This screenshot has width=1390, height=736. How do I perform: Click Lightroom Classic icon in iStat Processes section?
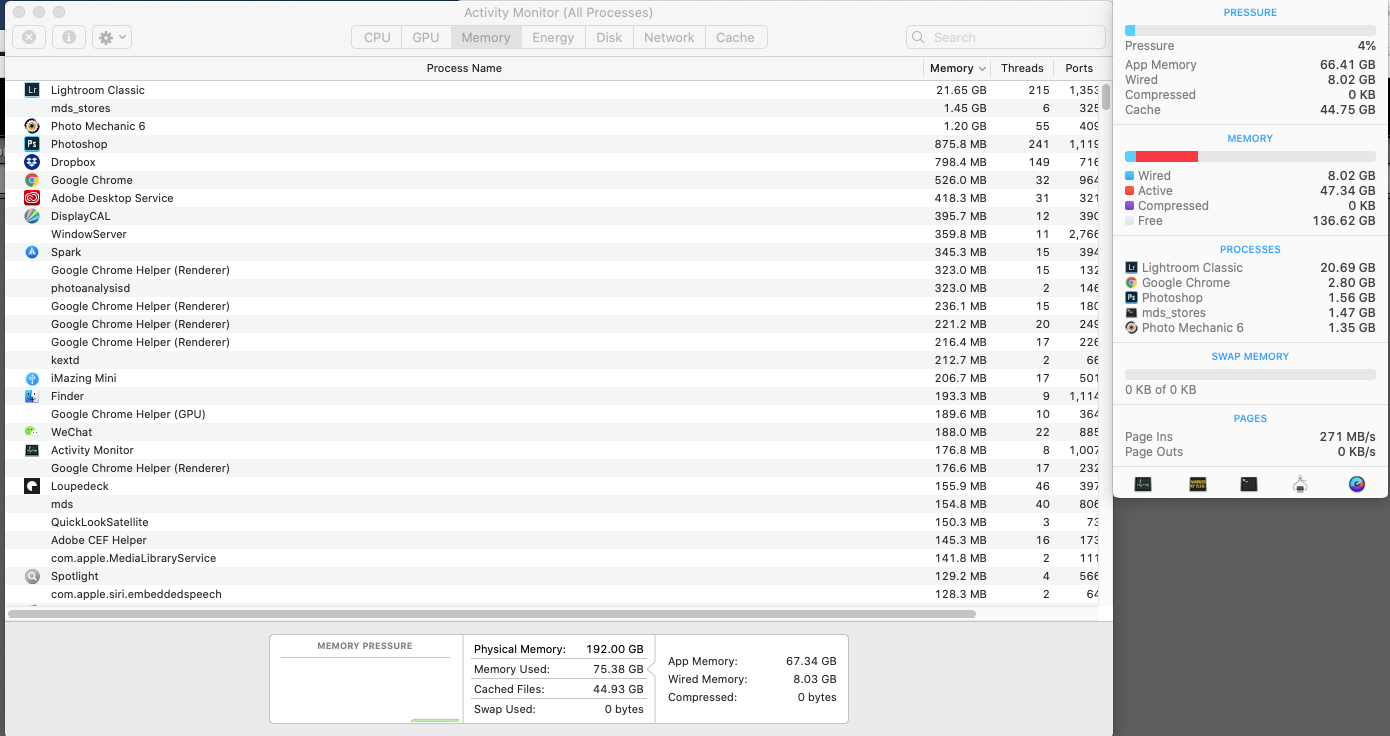(1132, 268)
